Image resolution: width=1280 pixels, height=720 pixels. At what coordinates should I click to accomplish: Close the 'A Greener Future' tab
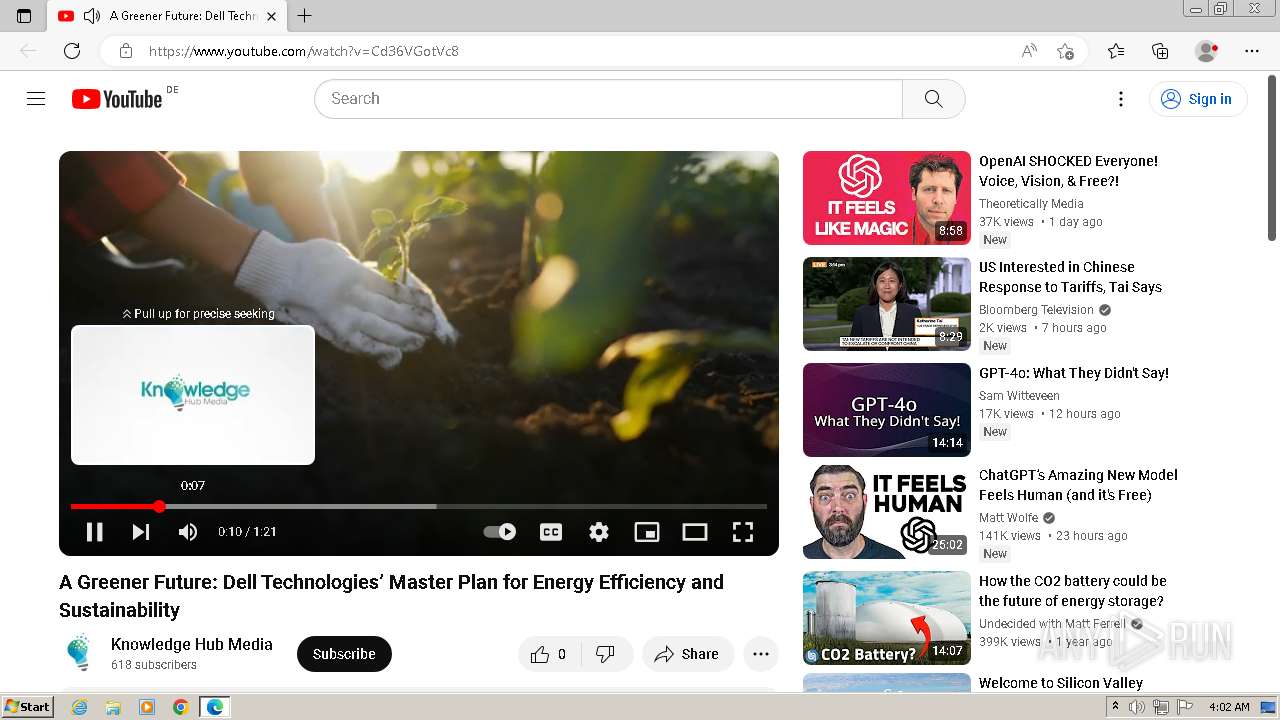pyautogui.click(x=271, y=16)
